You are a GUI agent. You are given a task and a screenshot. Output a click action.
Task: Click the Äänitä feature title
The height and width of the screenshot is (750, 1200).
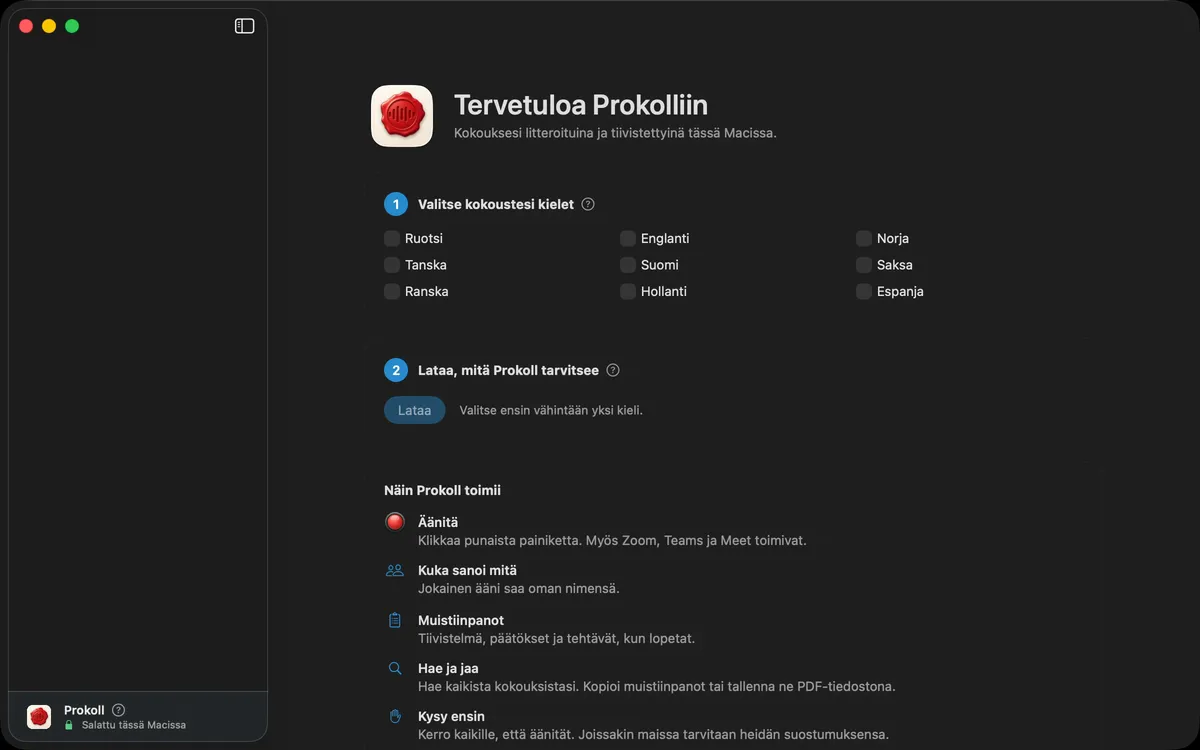438,522
